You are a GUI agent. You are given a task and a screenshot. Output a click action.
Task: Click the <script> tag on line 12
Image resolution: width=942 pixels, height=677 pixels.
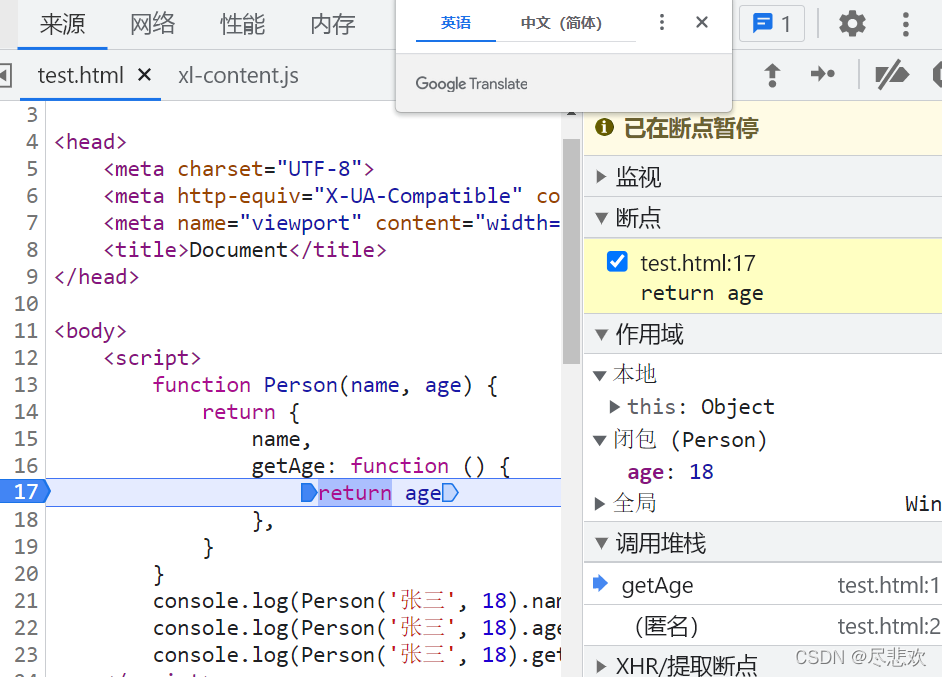click(152, 358)
